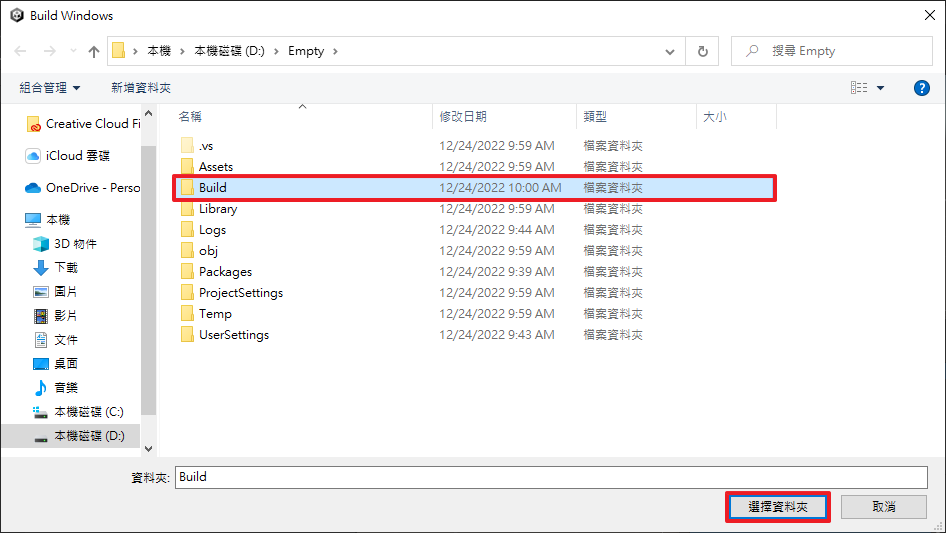Sort by 名稱 column header

tap(190, 116)
